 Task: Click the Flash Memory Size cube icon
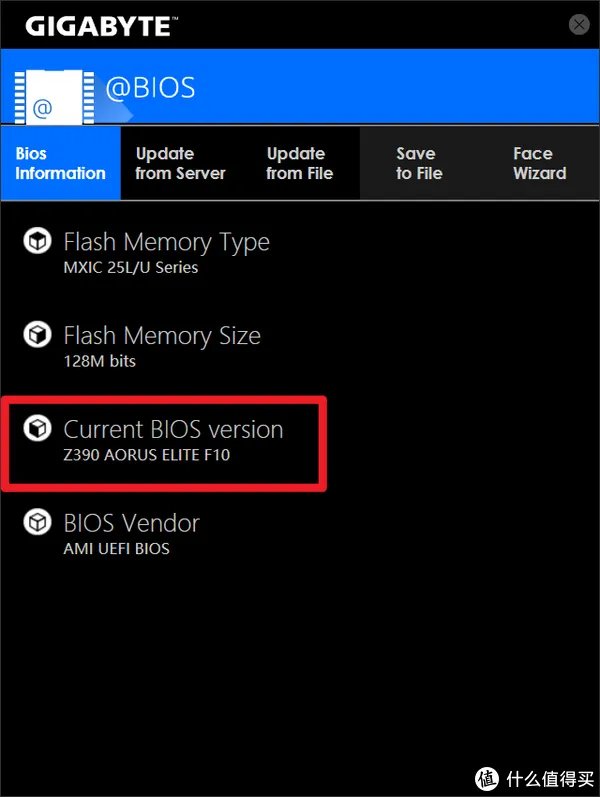point(38,335)
